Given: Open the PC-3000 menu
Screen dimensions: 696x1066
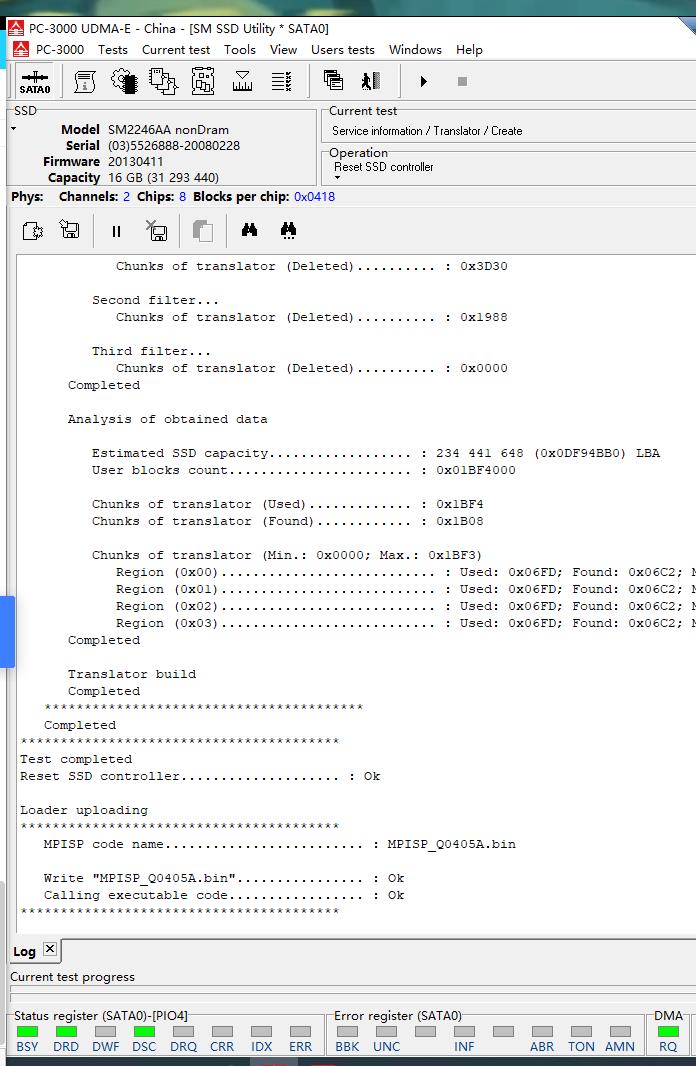Looking at the screenshot, I should (x=60, y=50).
